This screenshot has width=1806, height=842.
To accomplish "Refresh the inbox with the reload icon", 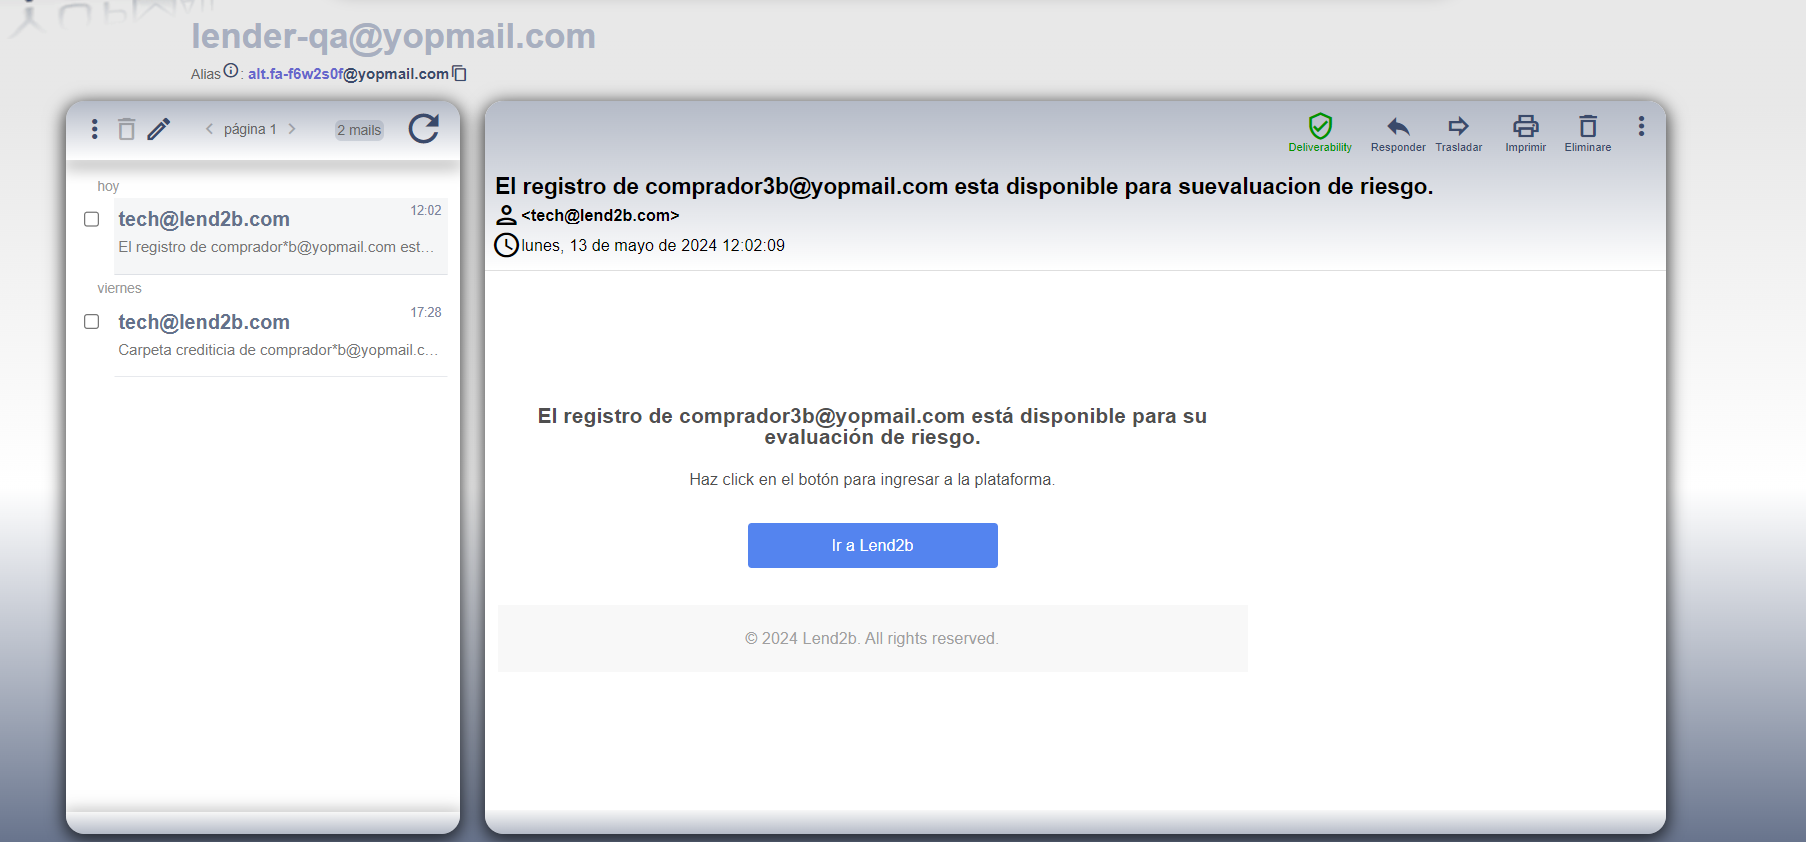I will coord(424,128).
